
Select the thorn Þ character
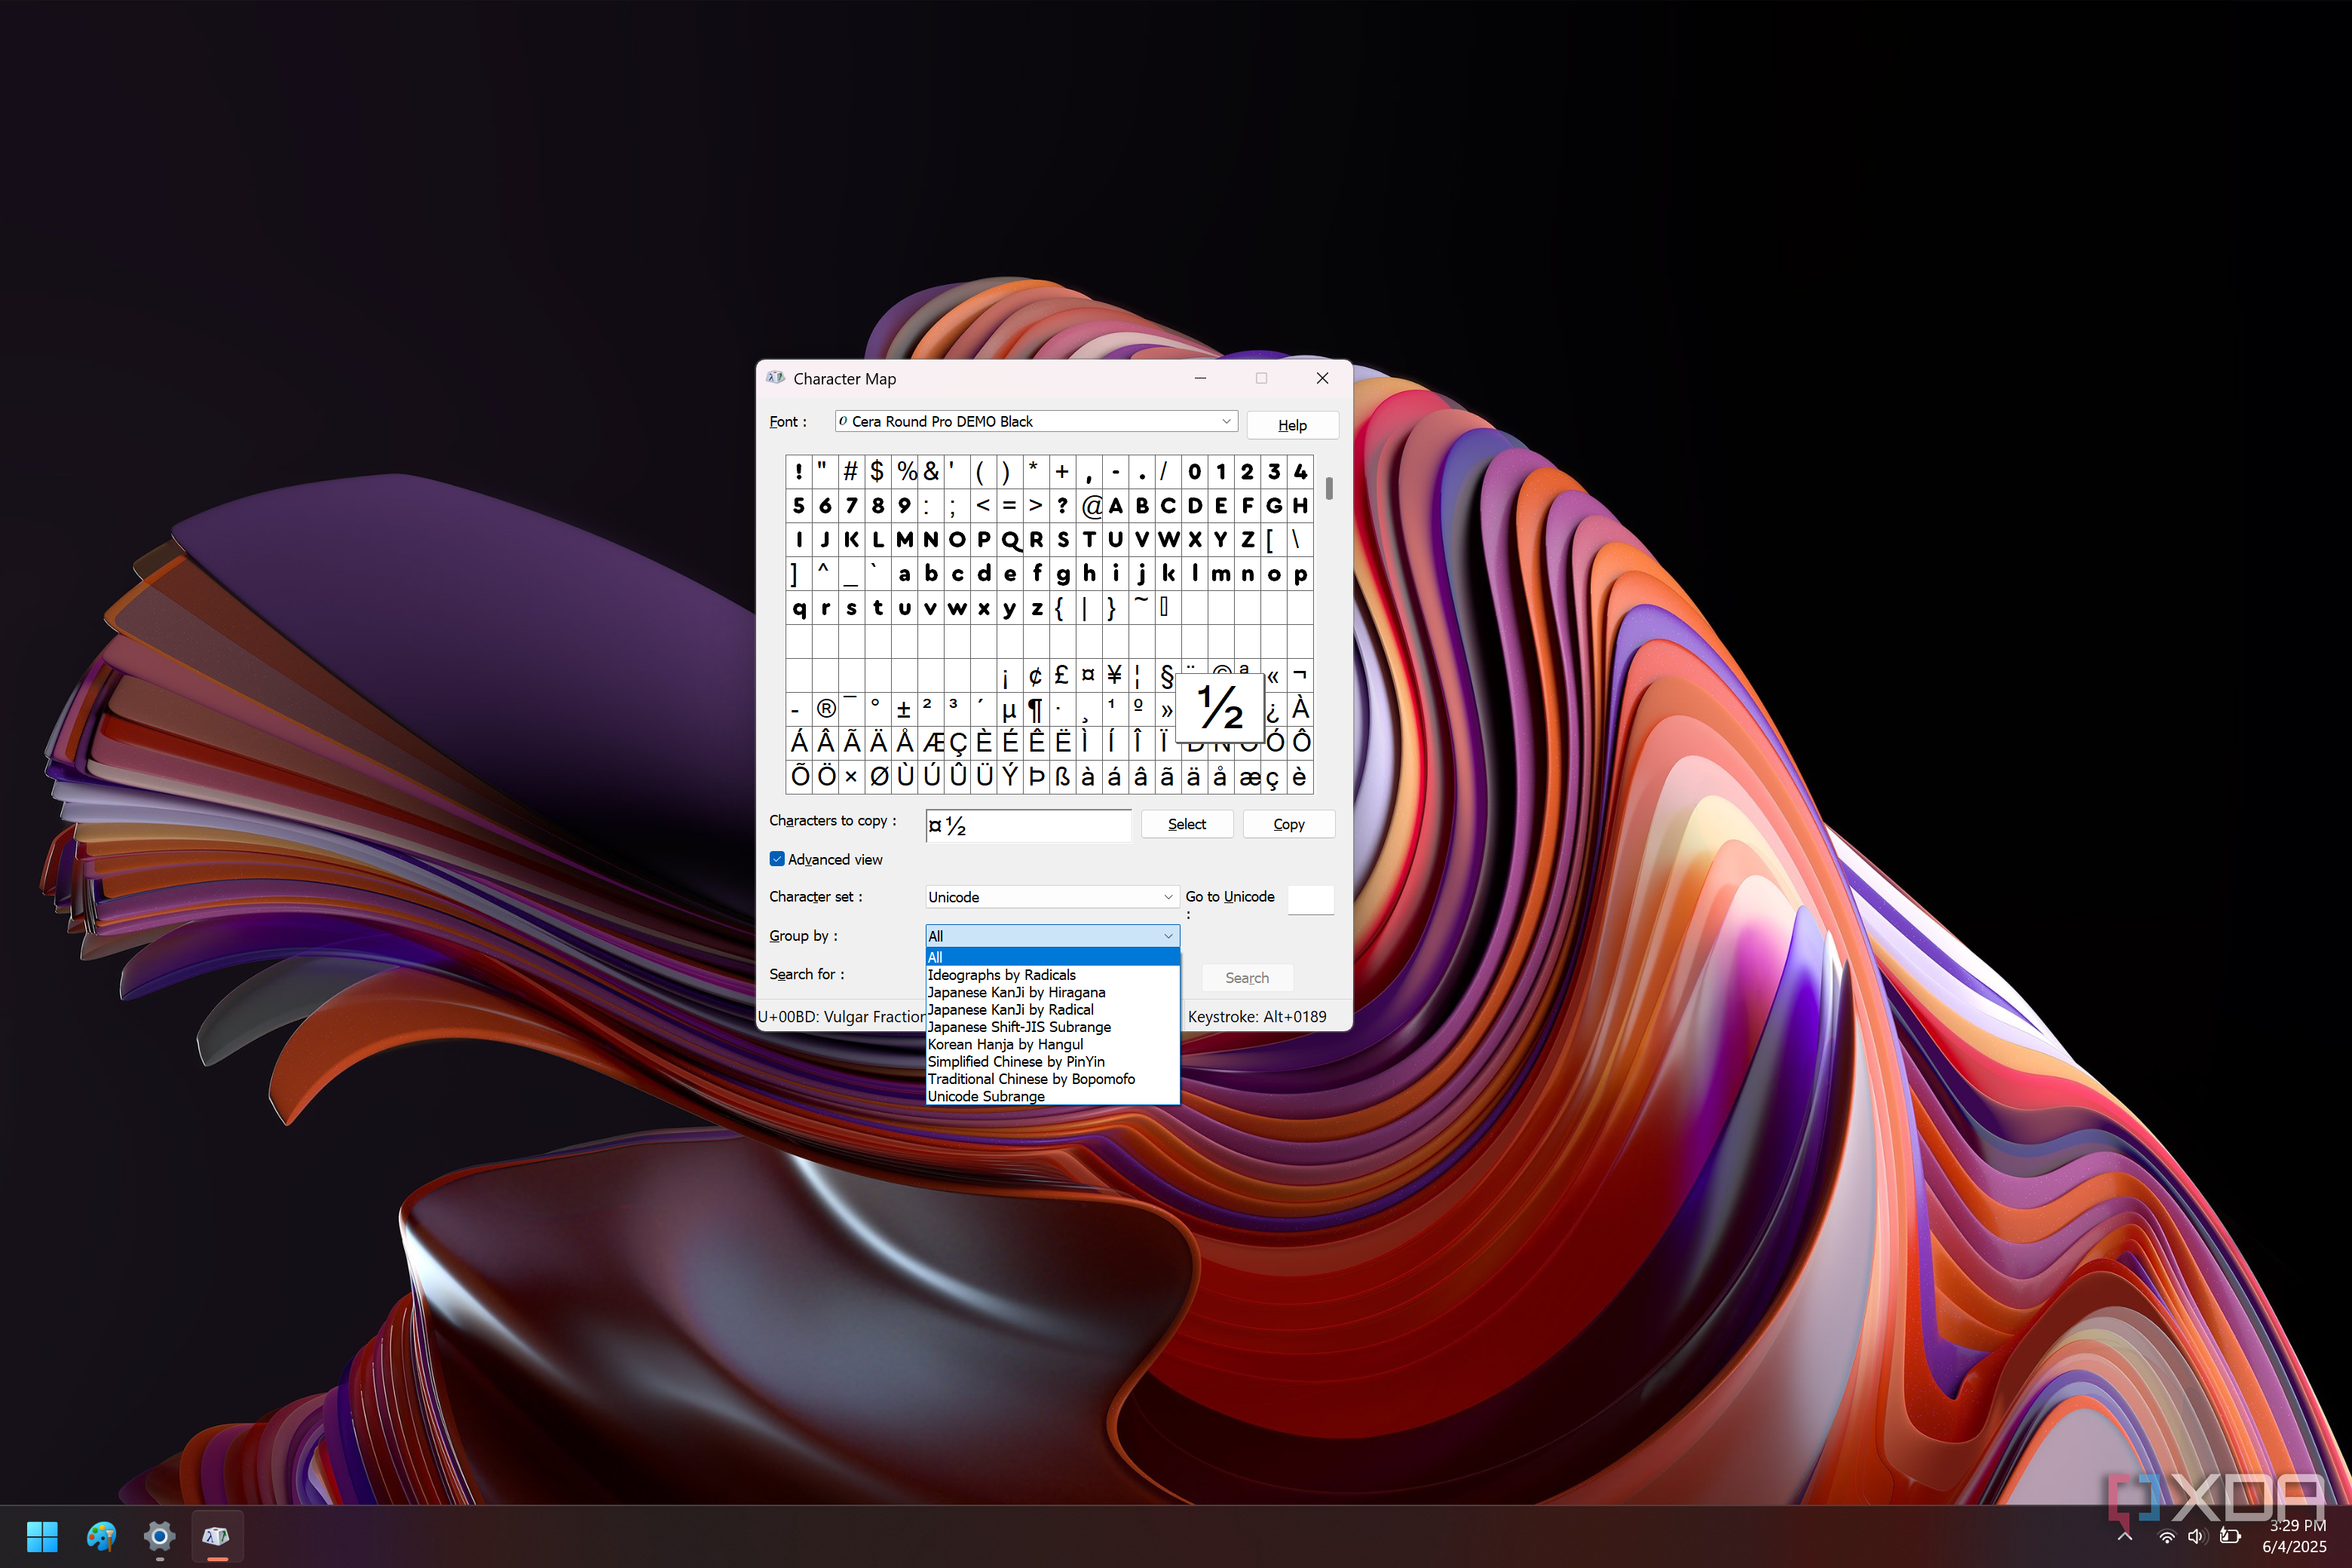pyautogui.click(x=1036, y=777)
